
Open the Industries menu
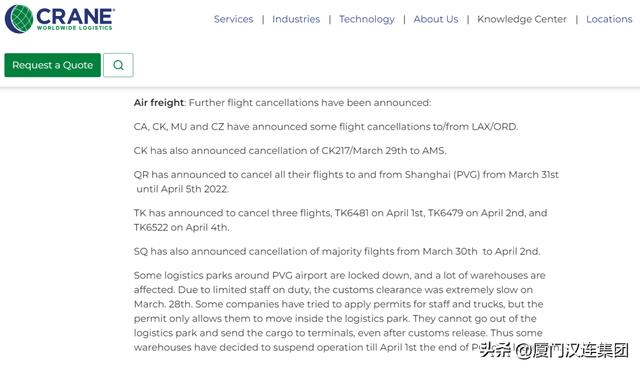[296, 19]
